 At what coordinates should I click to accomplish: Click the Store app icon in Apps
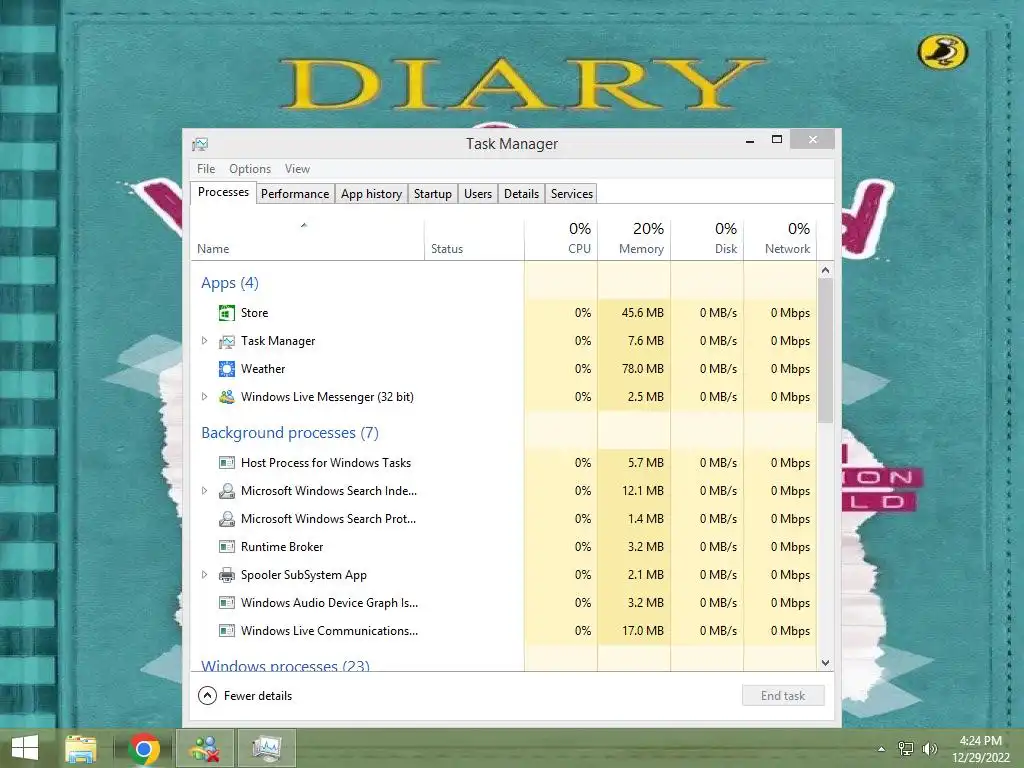pos(227,313)
